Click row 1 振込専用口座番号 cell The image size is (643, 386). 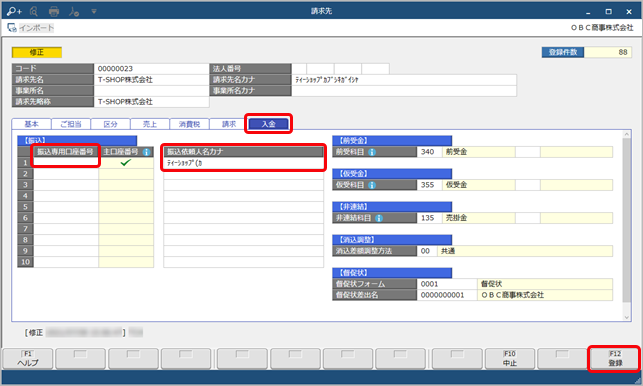point(66,163)
